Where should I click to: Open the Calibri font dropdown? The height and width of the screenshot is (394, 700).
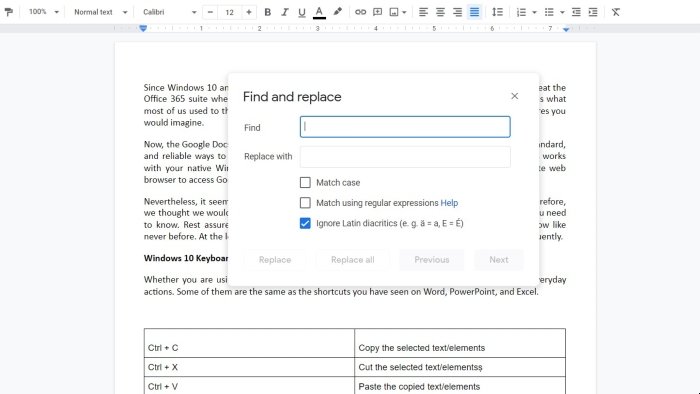click(169, 12)
